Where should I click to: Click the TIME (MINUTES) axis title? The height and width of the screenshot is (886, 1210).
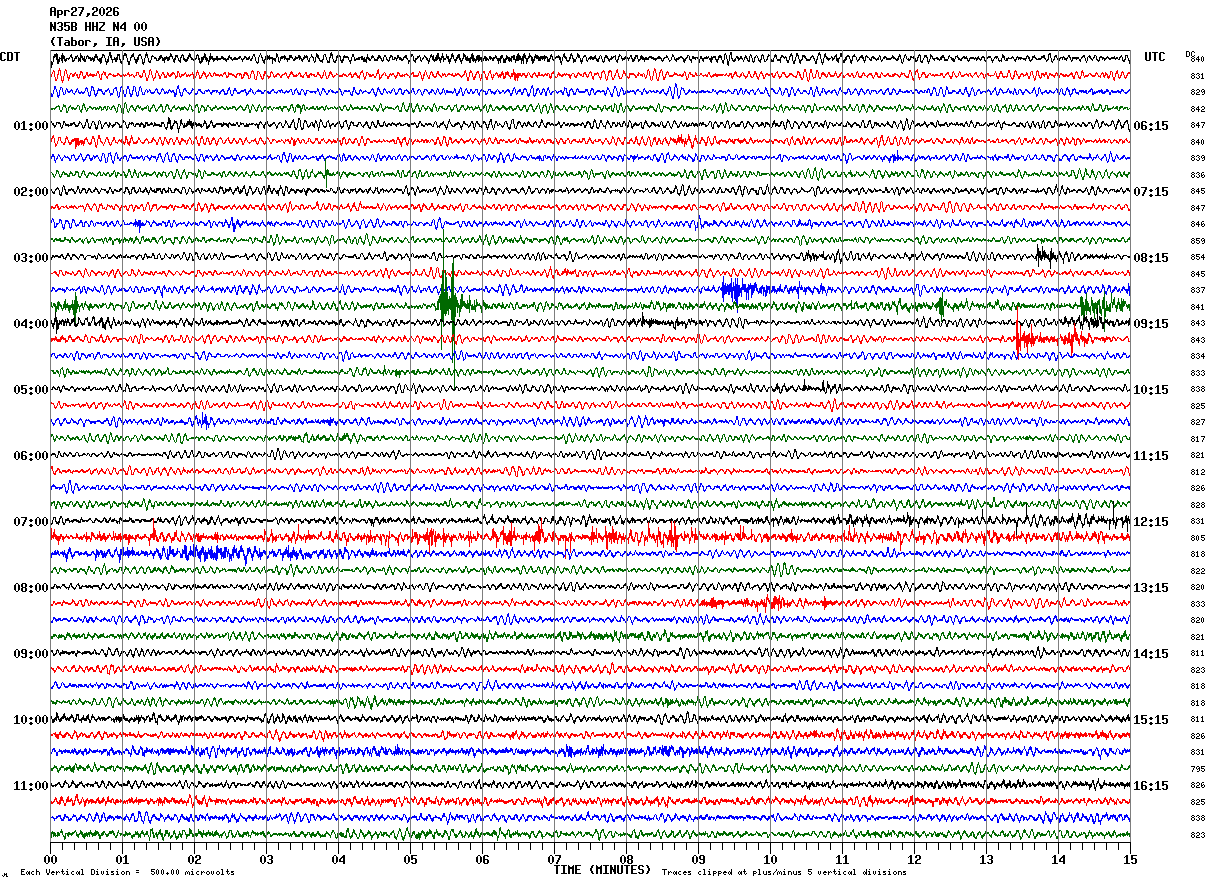tap(602, 870)
